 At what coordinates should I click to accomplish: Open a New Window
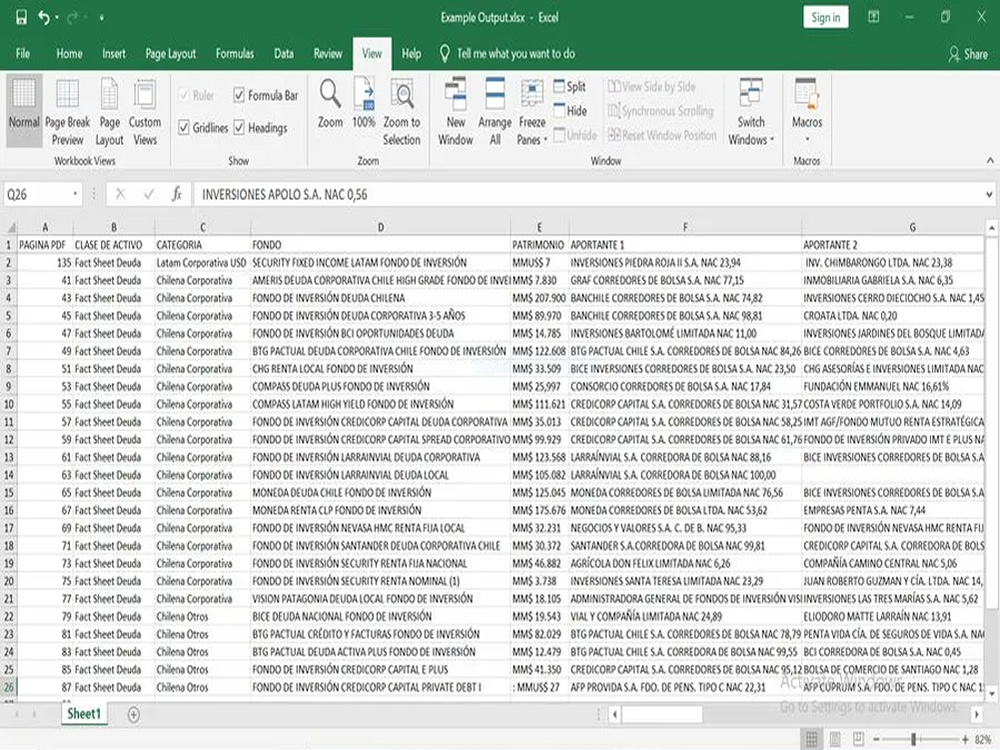click(455, 111)
